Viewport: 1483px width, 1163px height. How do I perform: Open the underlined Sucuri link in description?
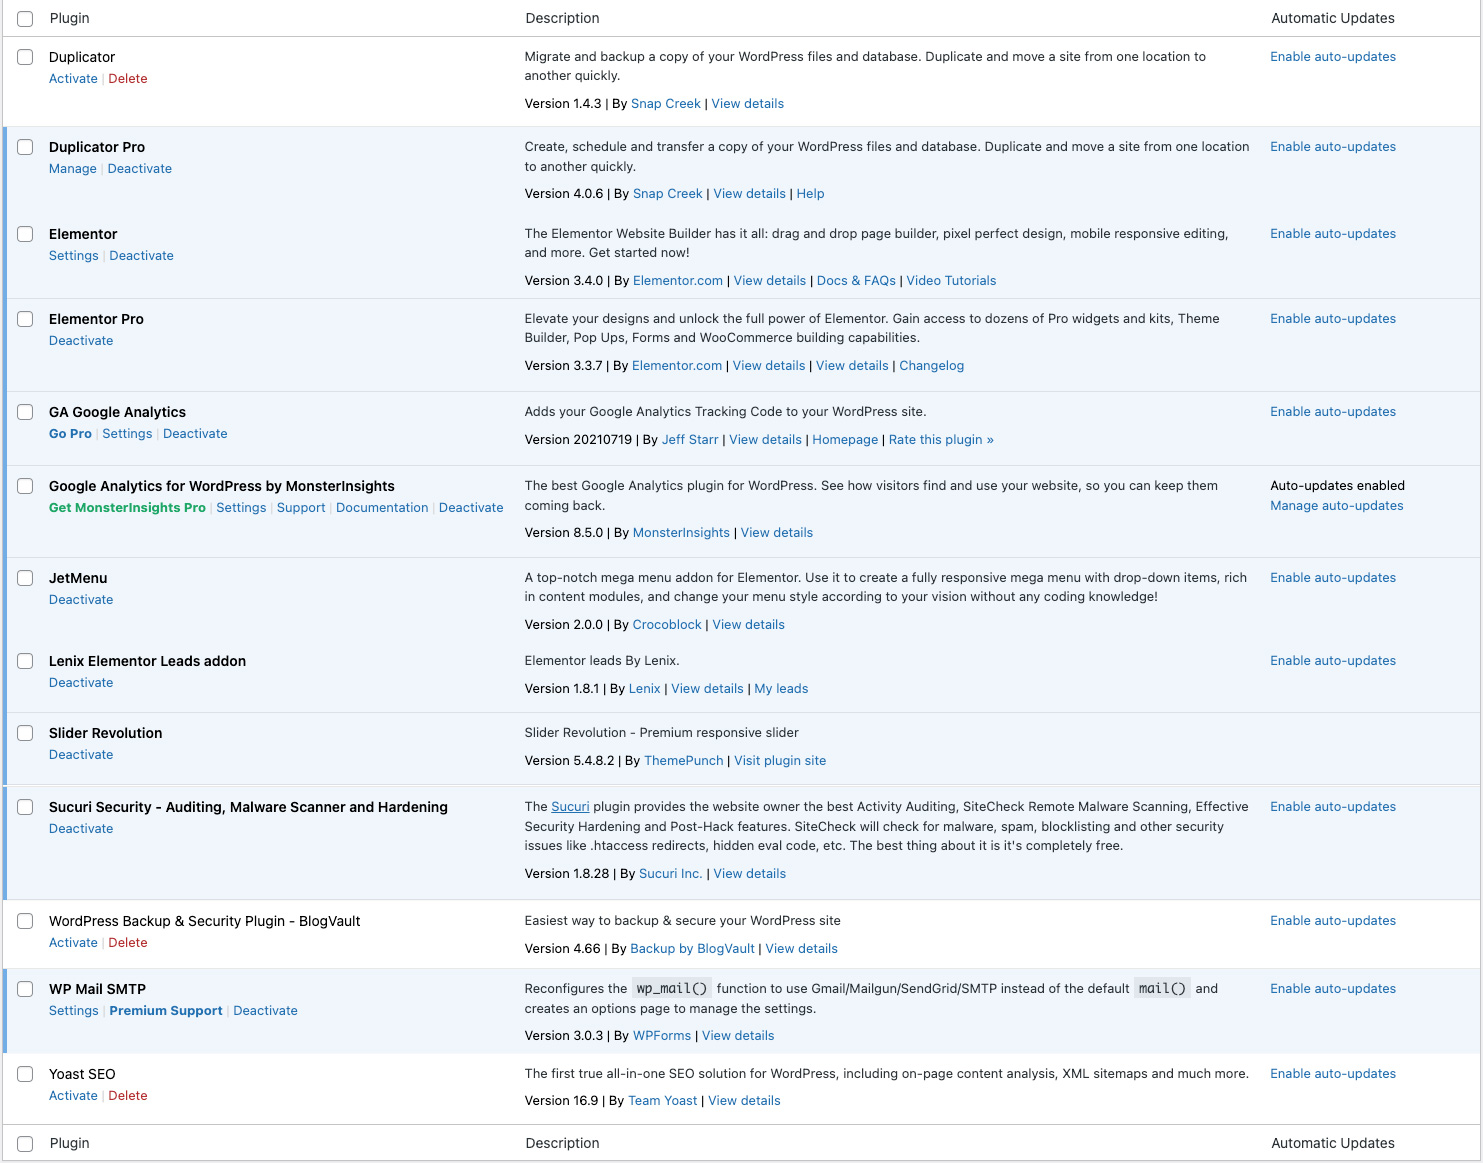[570, 807]
